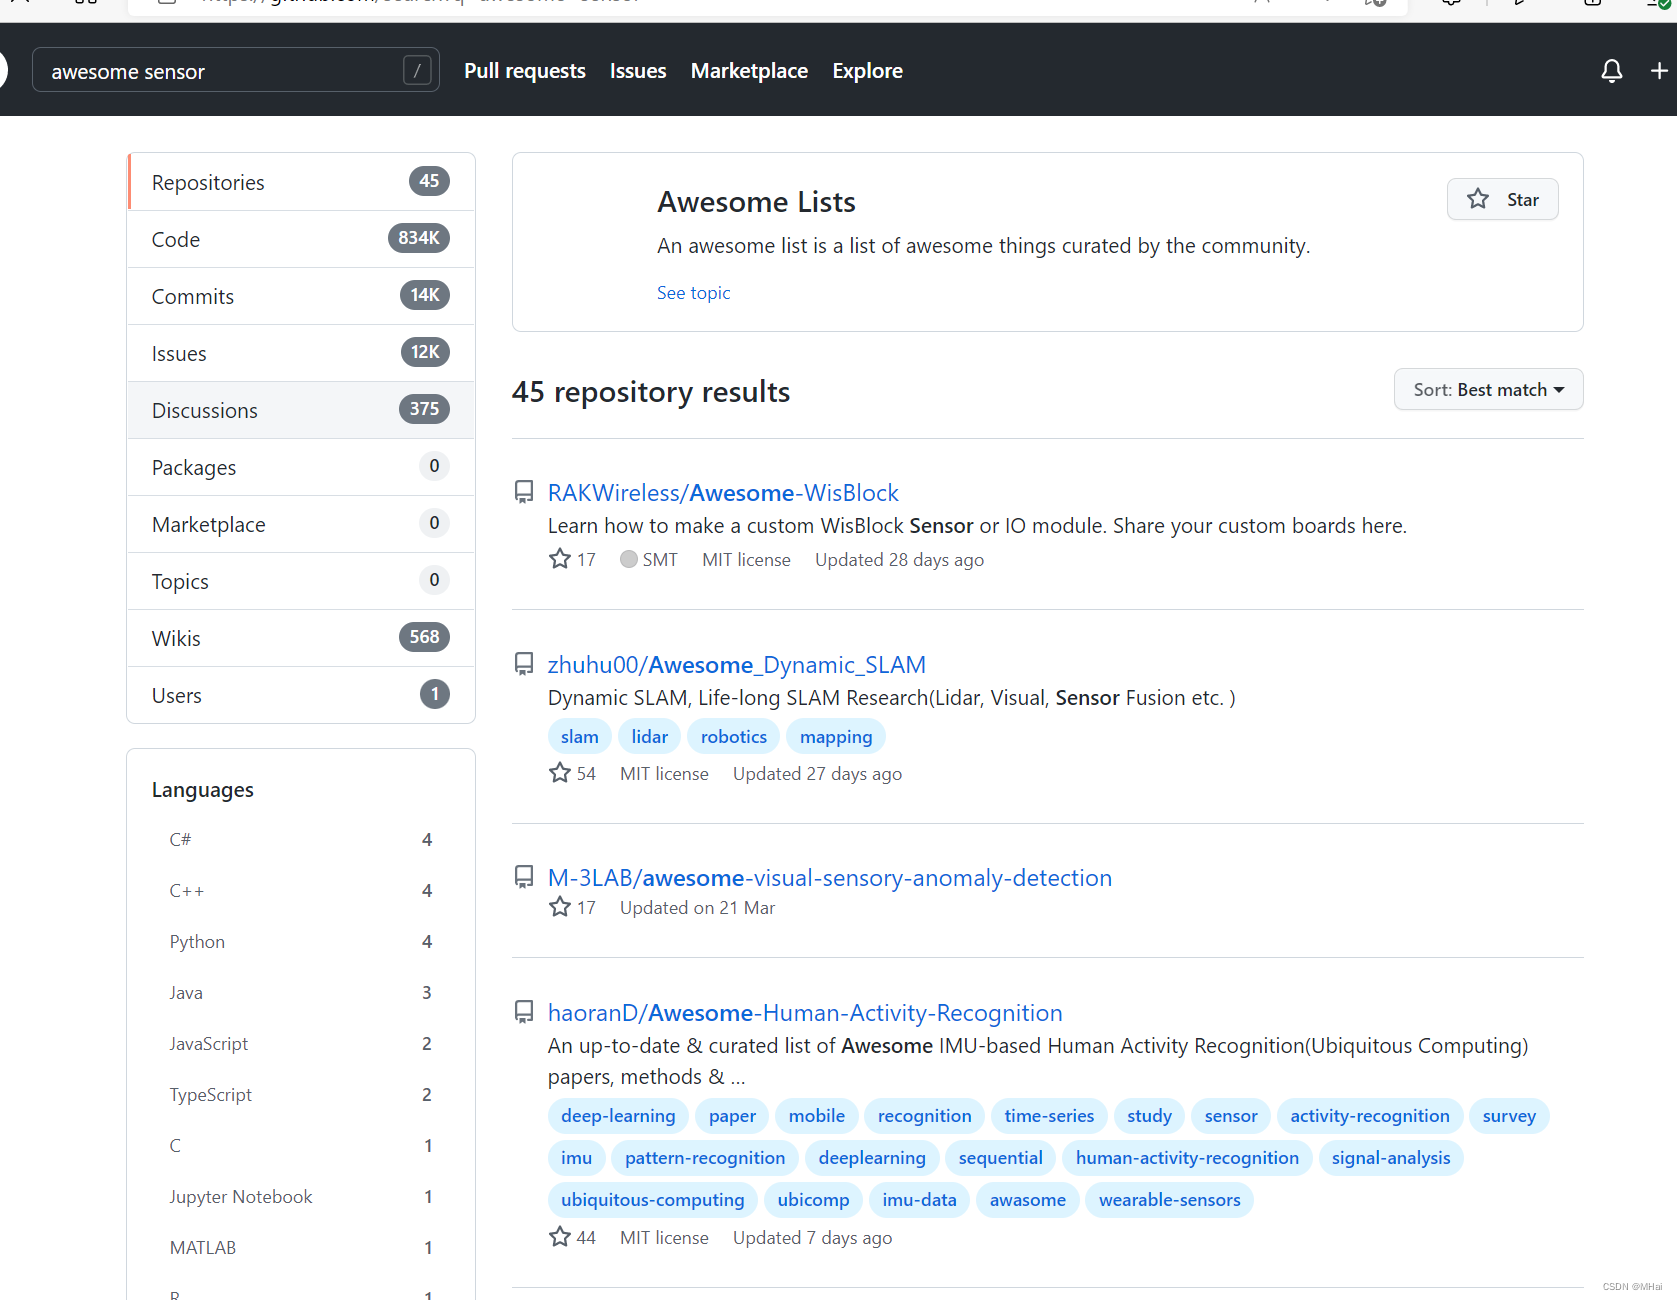This screenshot has width=1677, height=1300.
Task: Click the star icon on M-3LAB repository
Action: click(x=560, y=907)
